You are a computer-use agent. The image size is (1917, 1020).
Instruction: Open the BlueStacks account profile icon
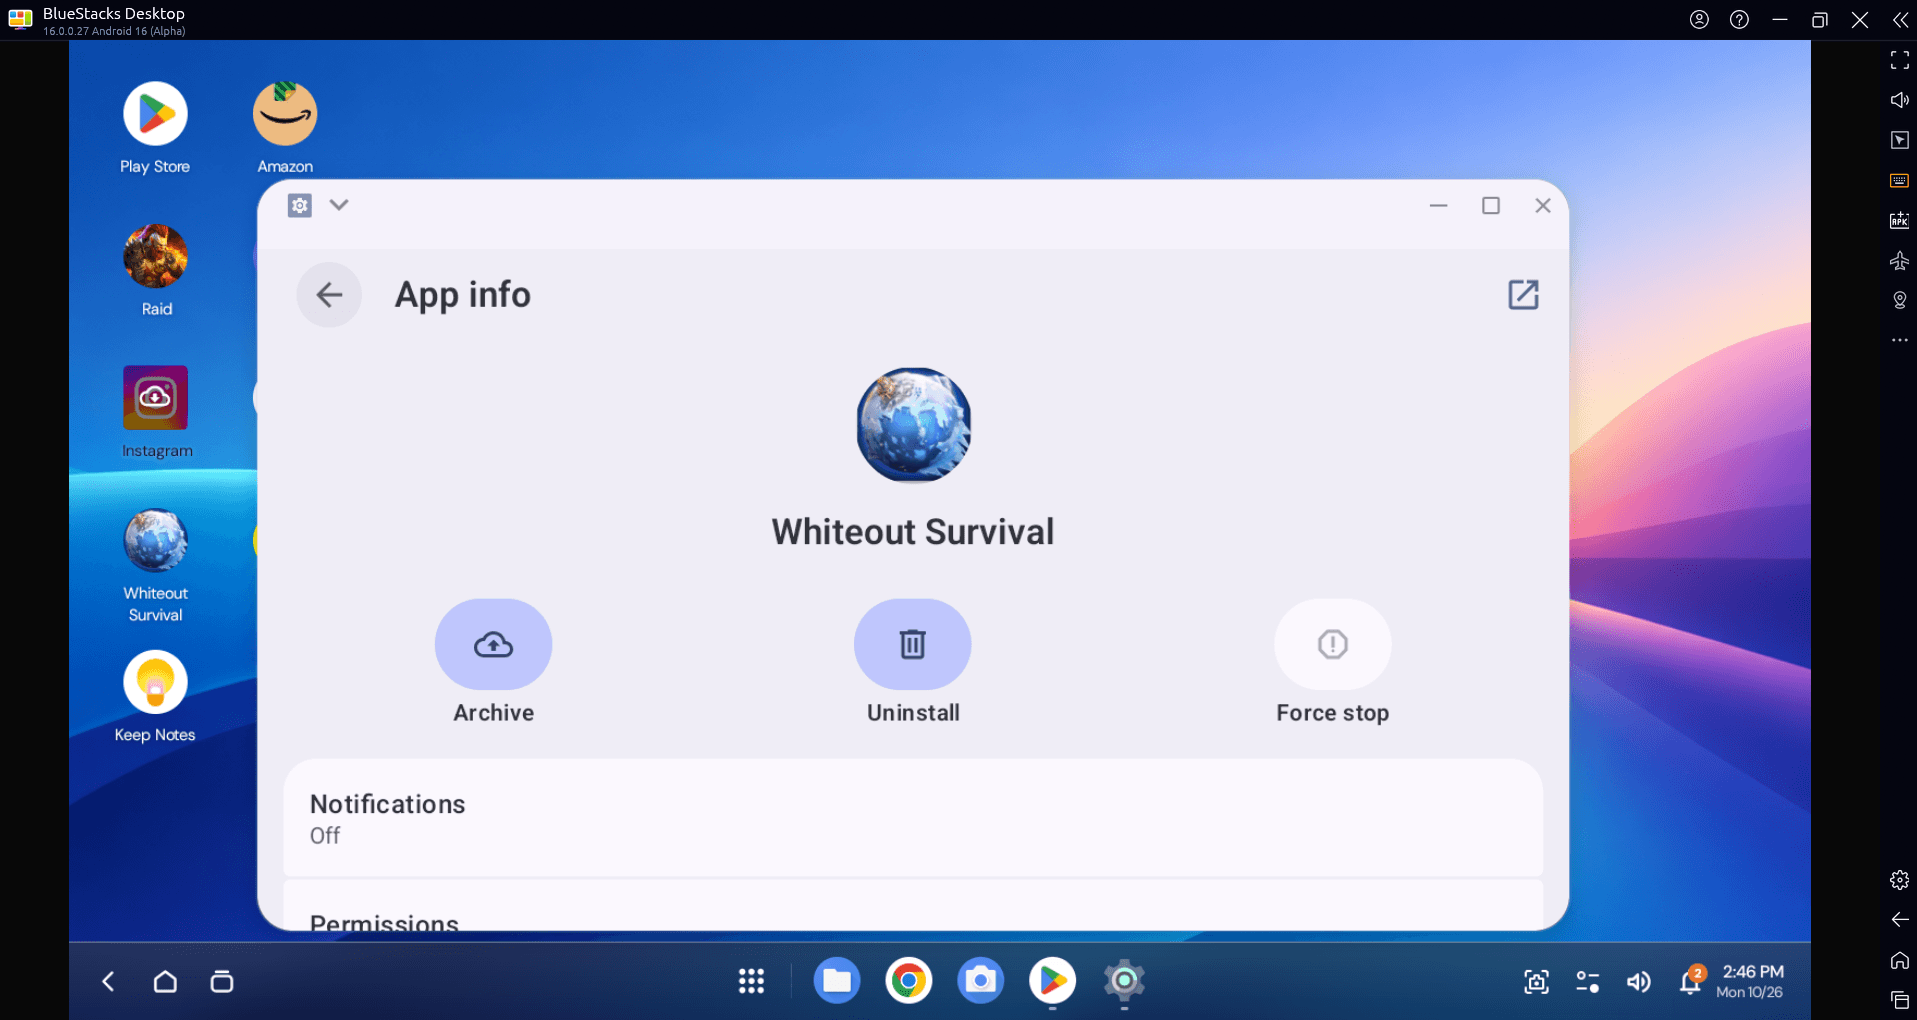pyautogui.click(x=1699, y=20)
